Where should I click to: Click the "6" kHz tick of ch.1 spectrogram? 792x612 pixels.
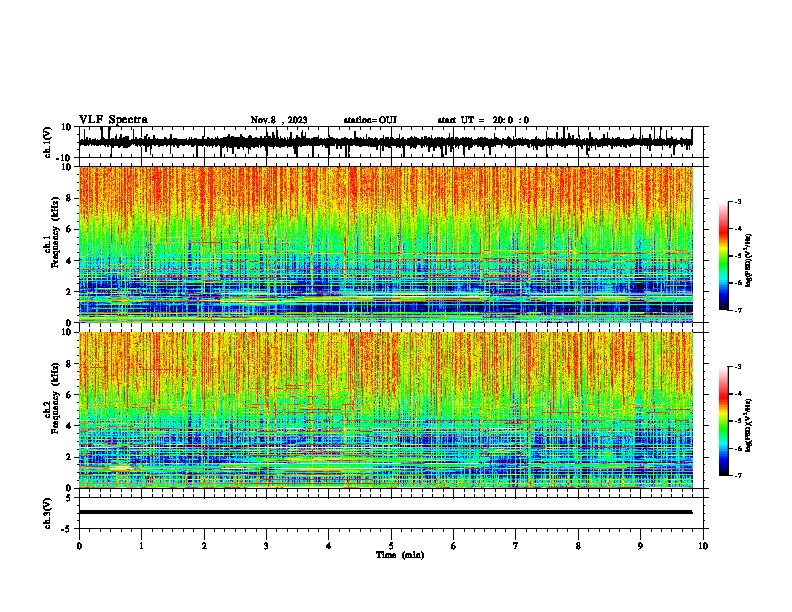70,229
